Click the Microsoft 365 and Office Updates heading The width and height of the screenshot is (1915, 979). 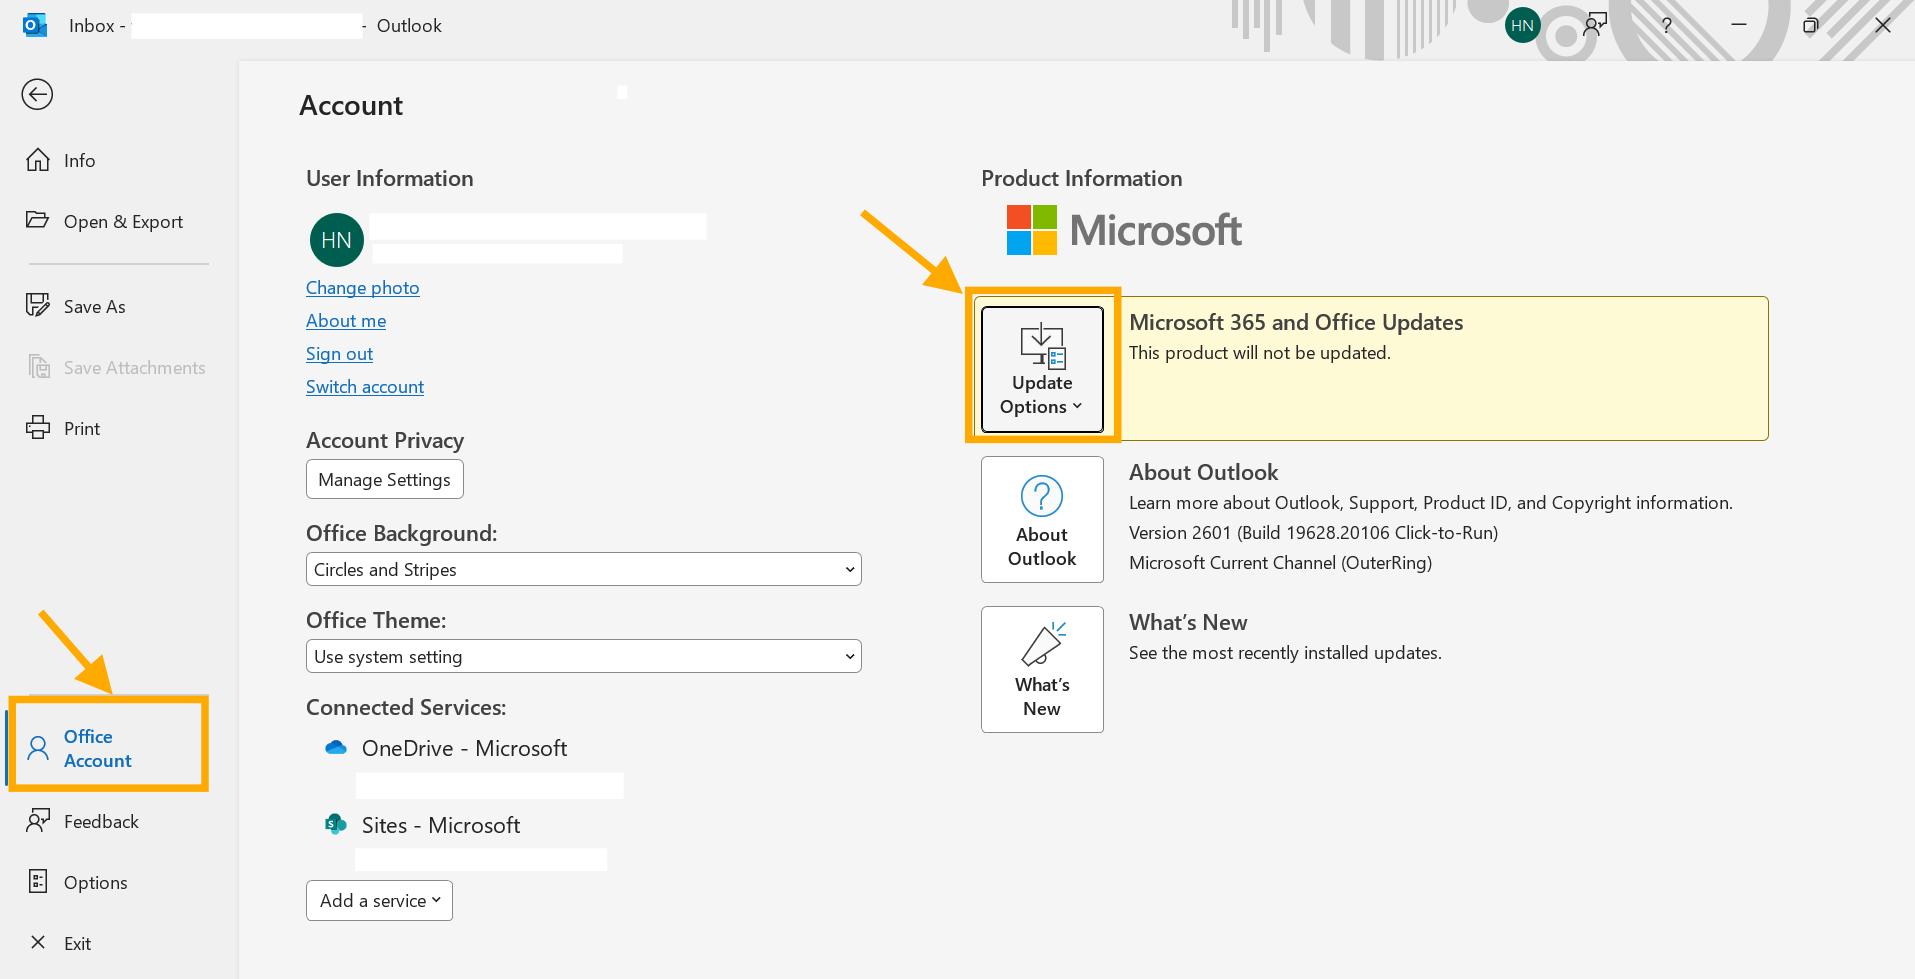click(x=1296, y=322)
